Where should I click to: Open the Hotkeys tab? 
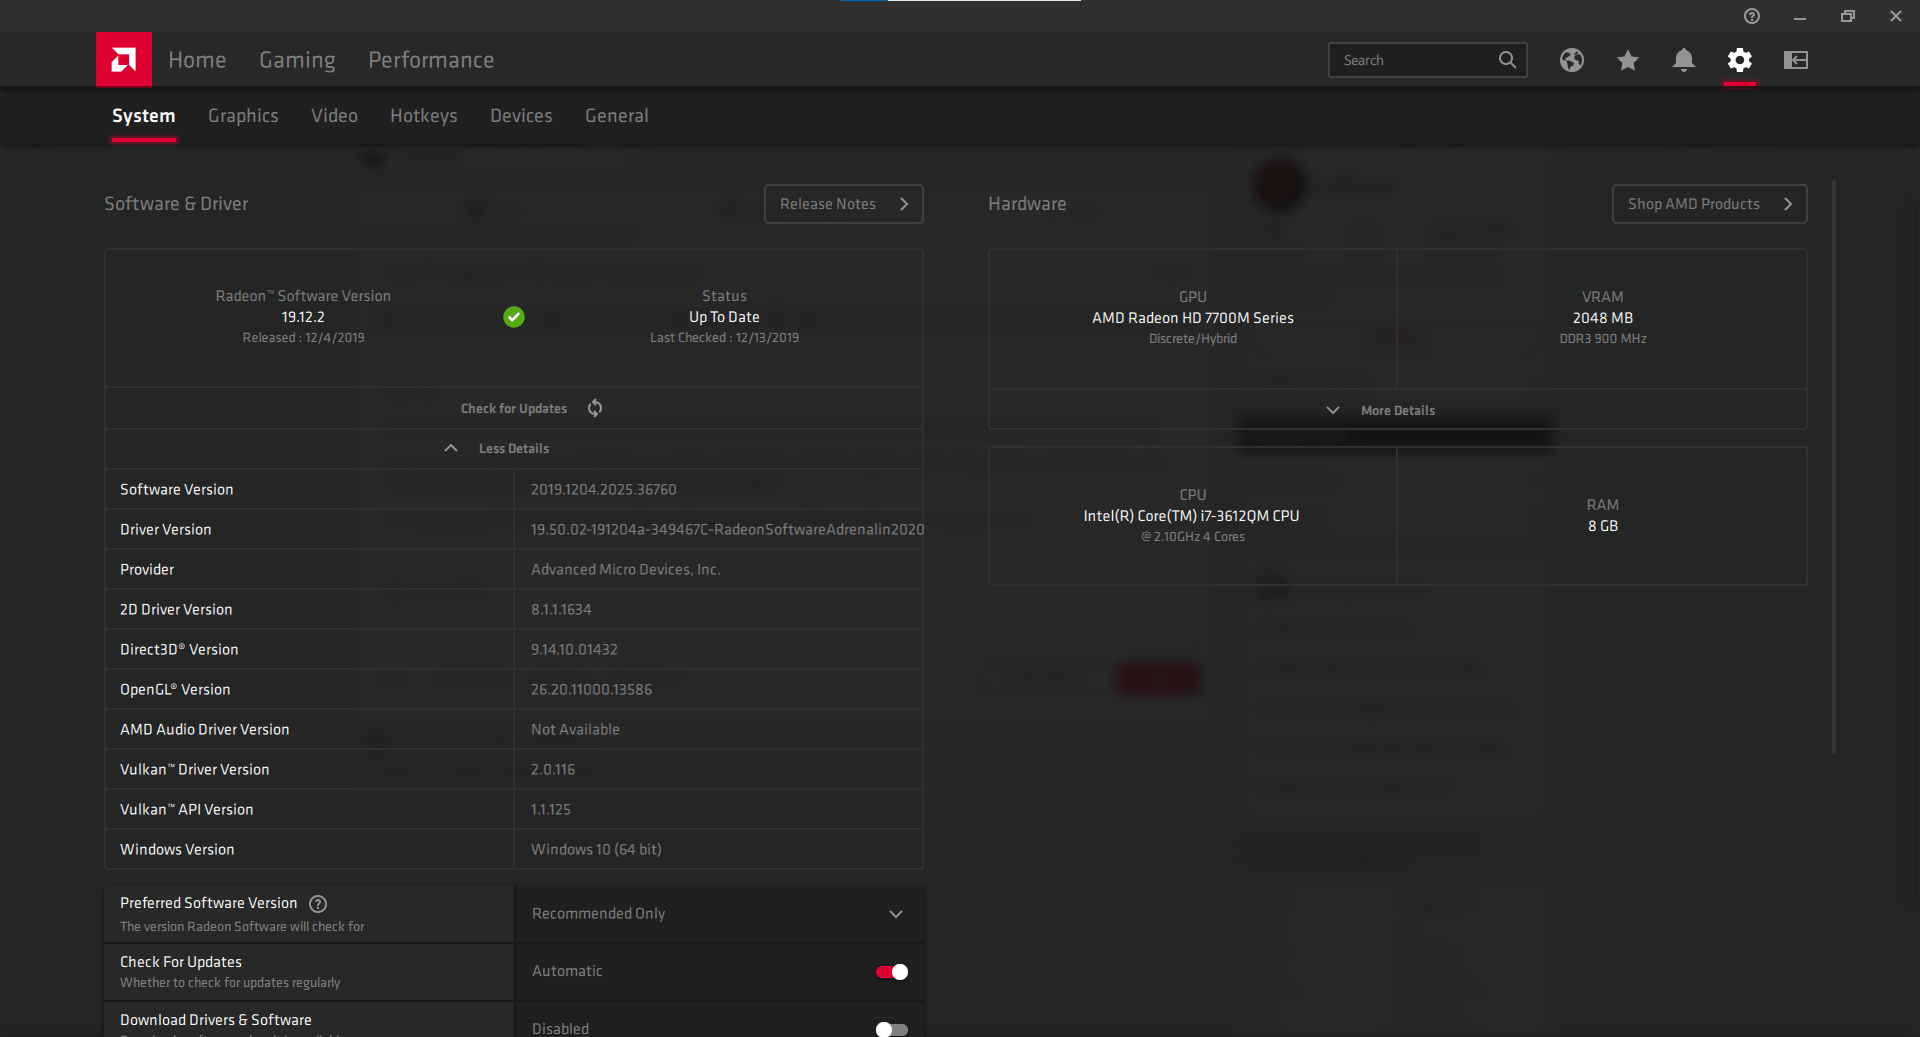coord(423,116)
